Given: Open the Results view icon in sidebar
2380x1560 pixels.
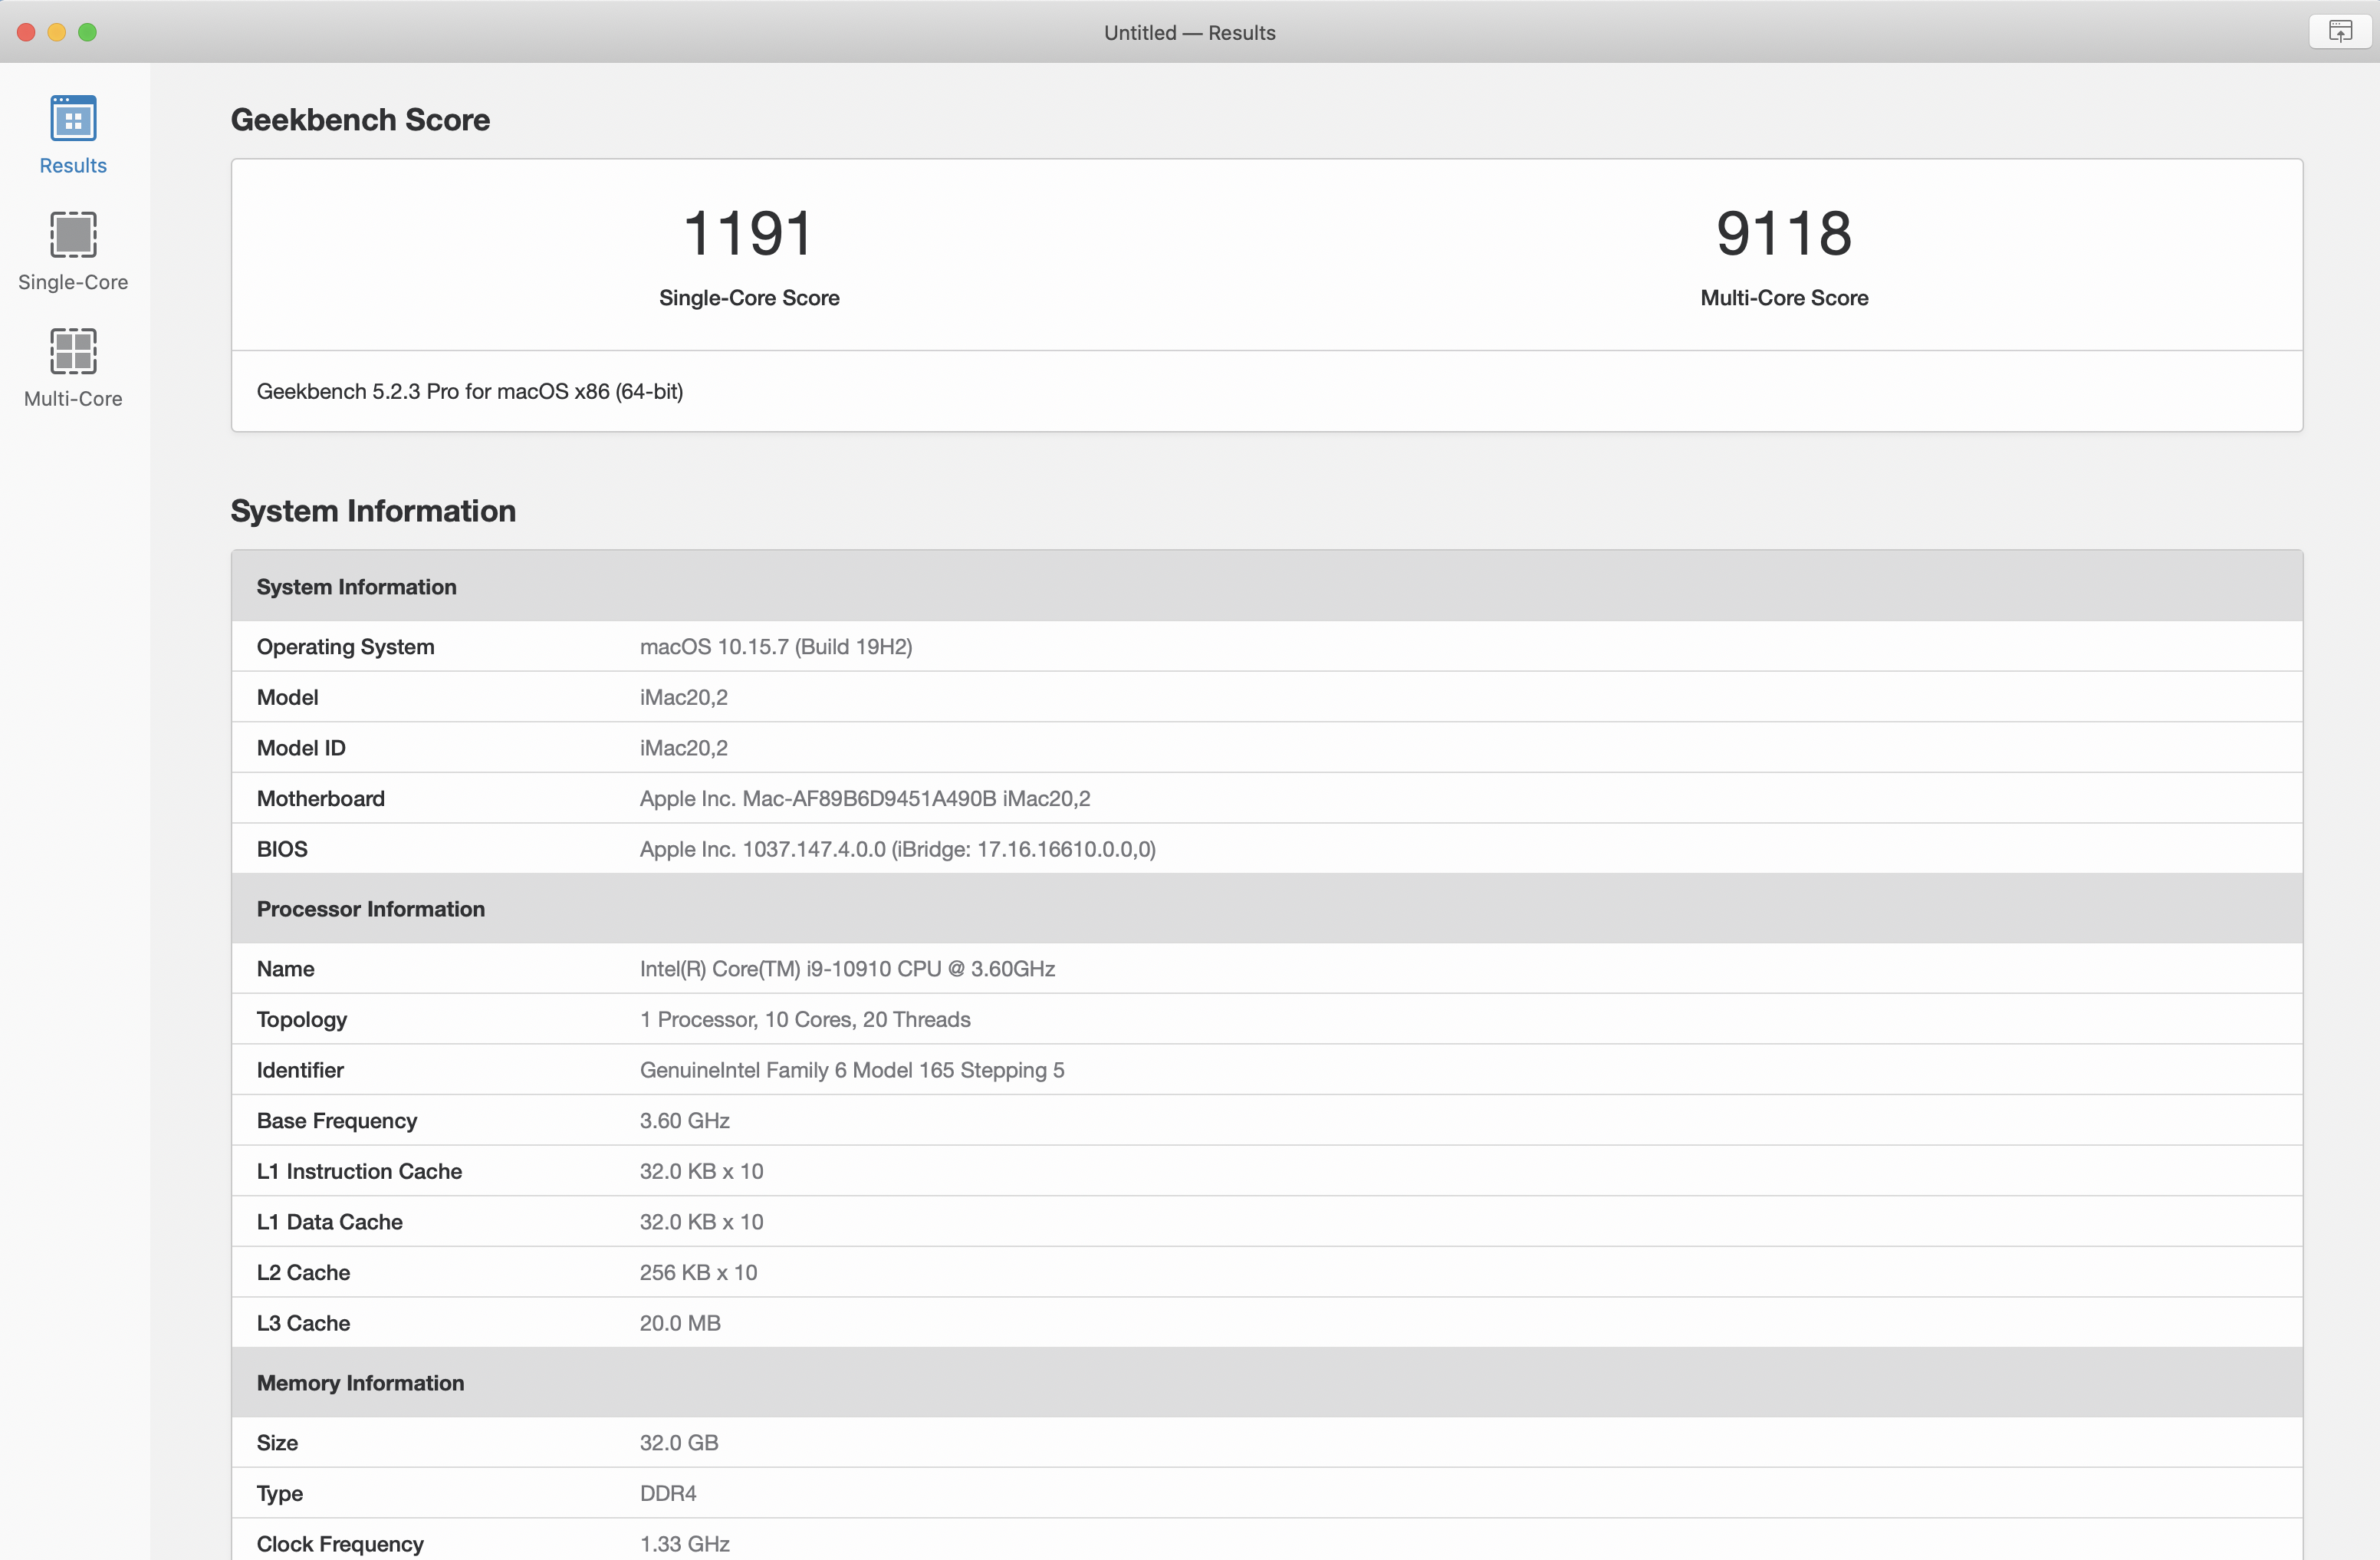Looking at the screenshot, I should pos(73,119).
